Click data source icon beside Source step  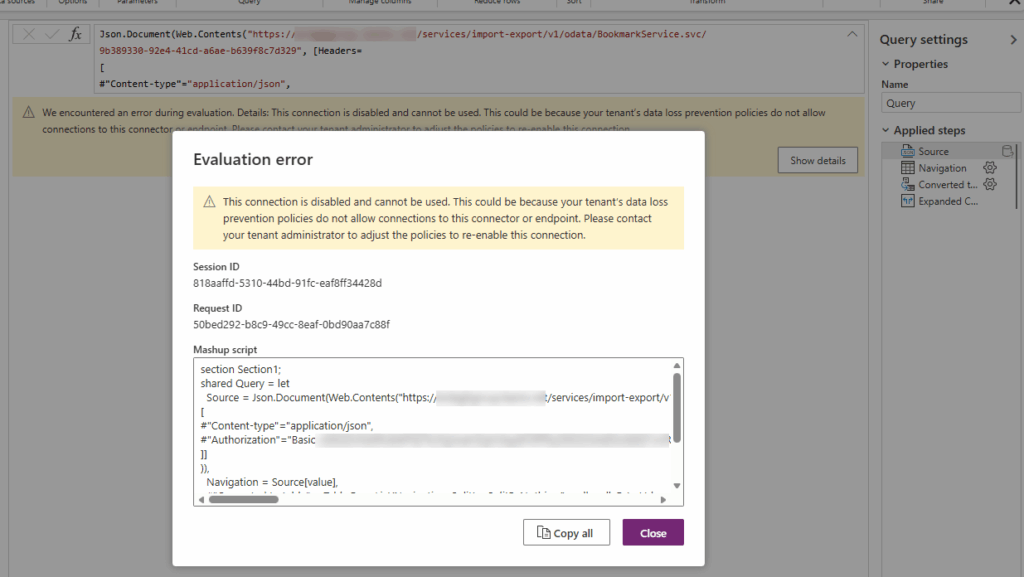coord(1008,150)
